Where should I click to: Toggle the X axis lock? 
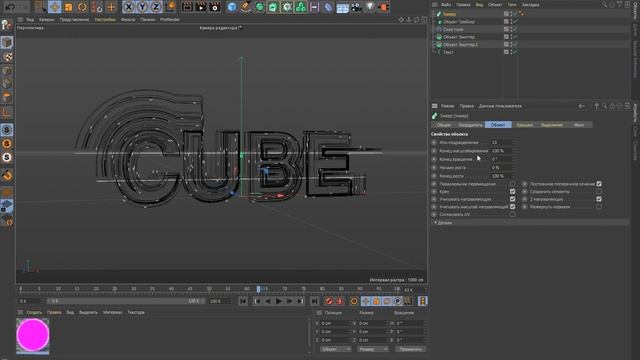click(129, 7)
